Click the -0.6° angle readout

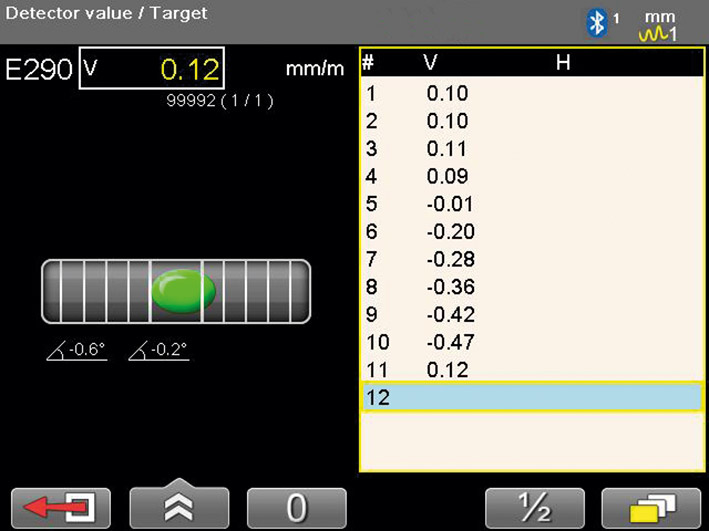click(77, 350)
